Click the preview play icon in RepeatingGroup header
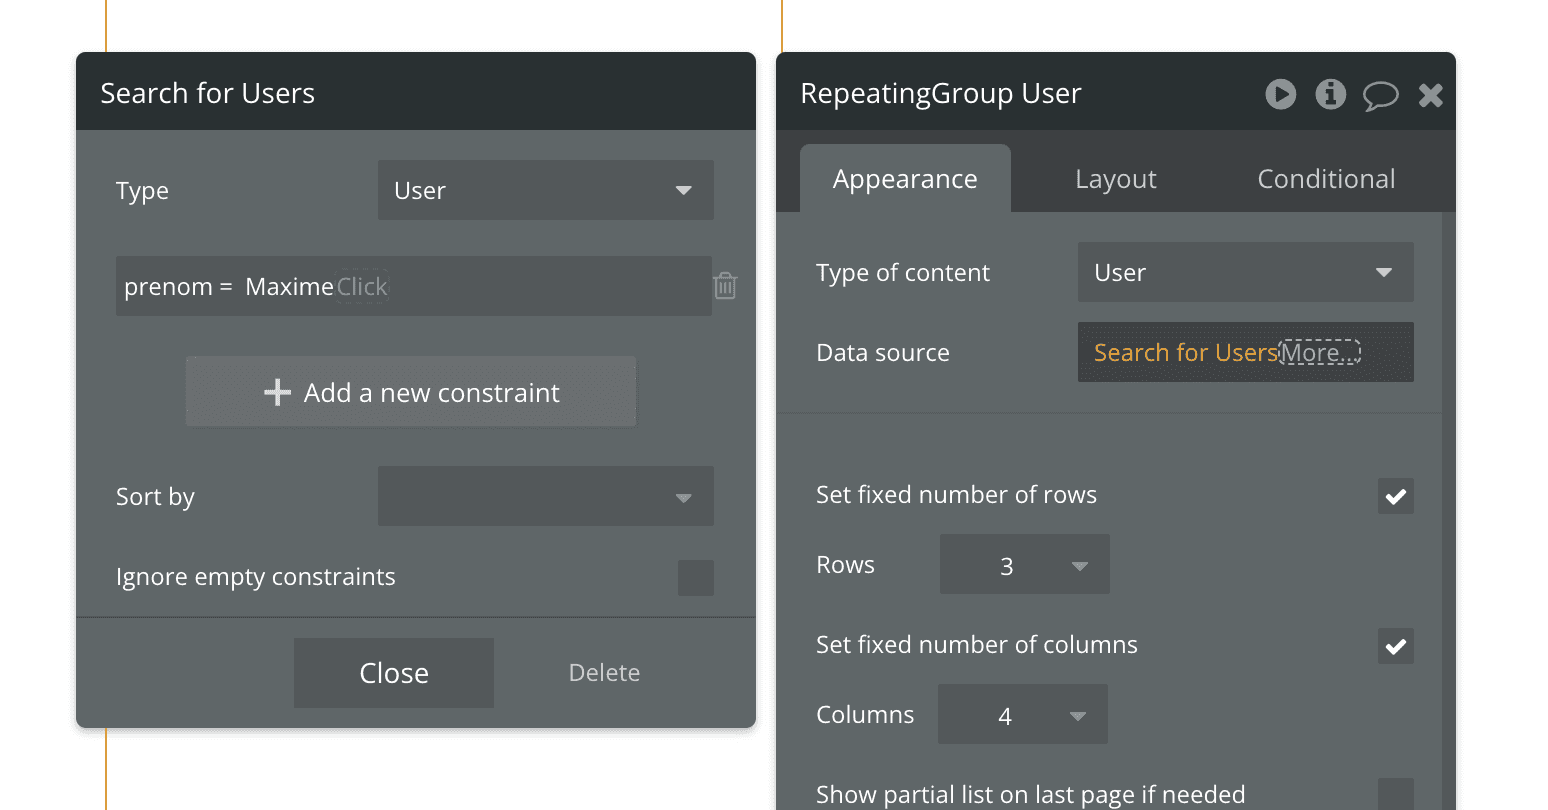 [x=1280, y=94]
